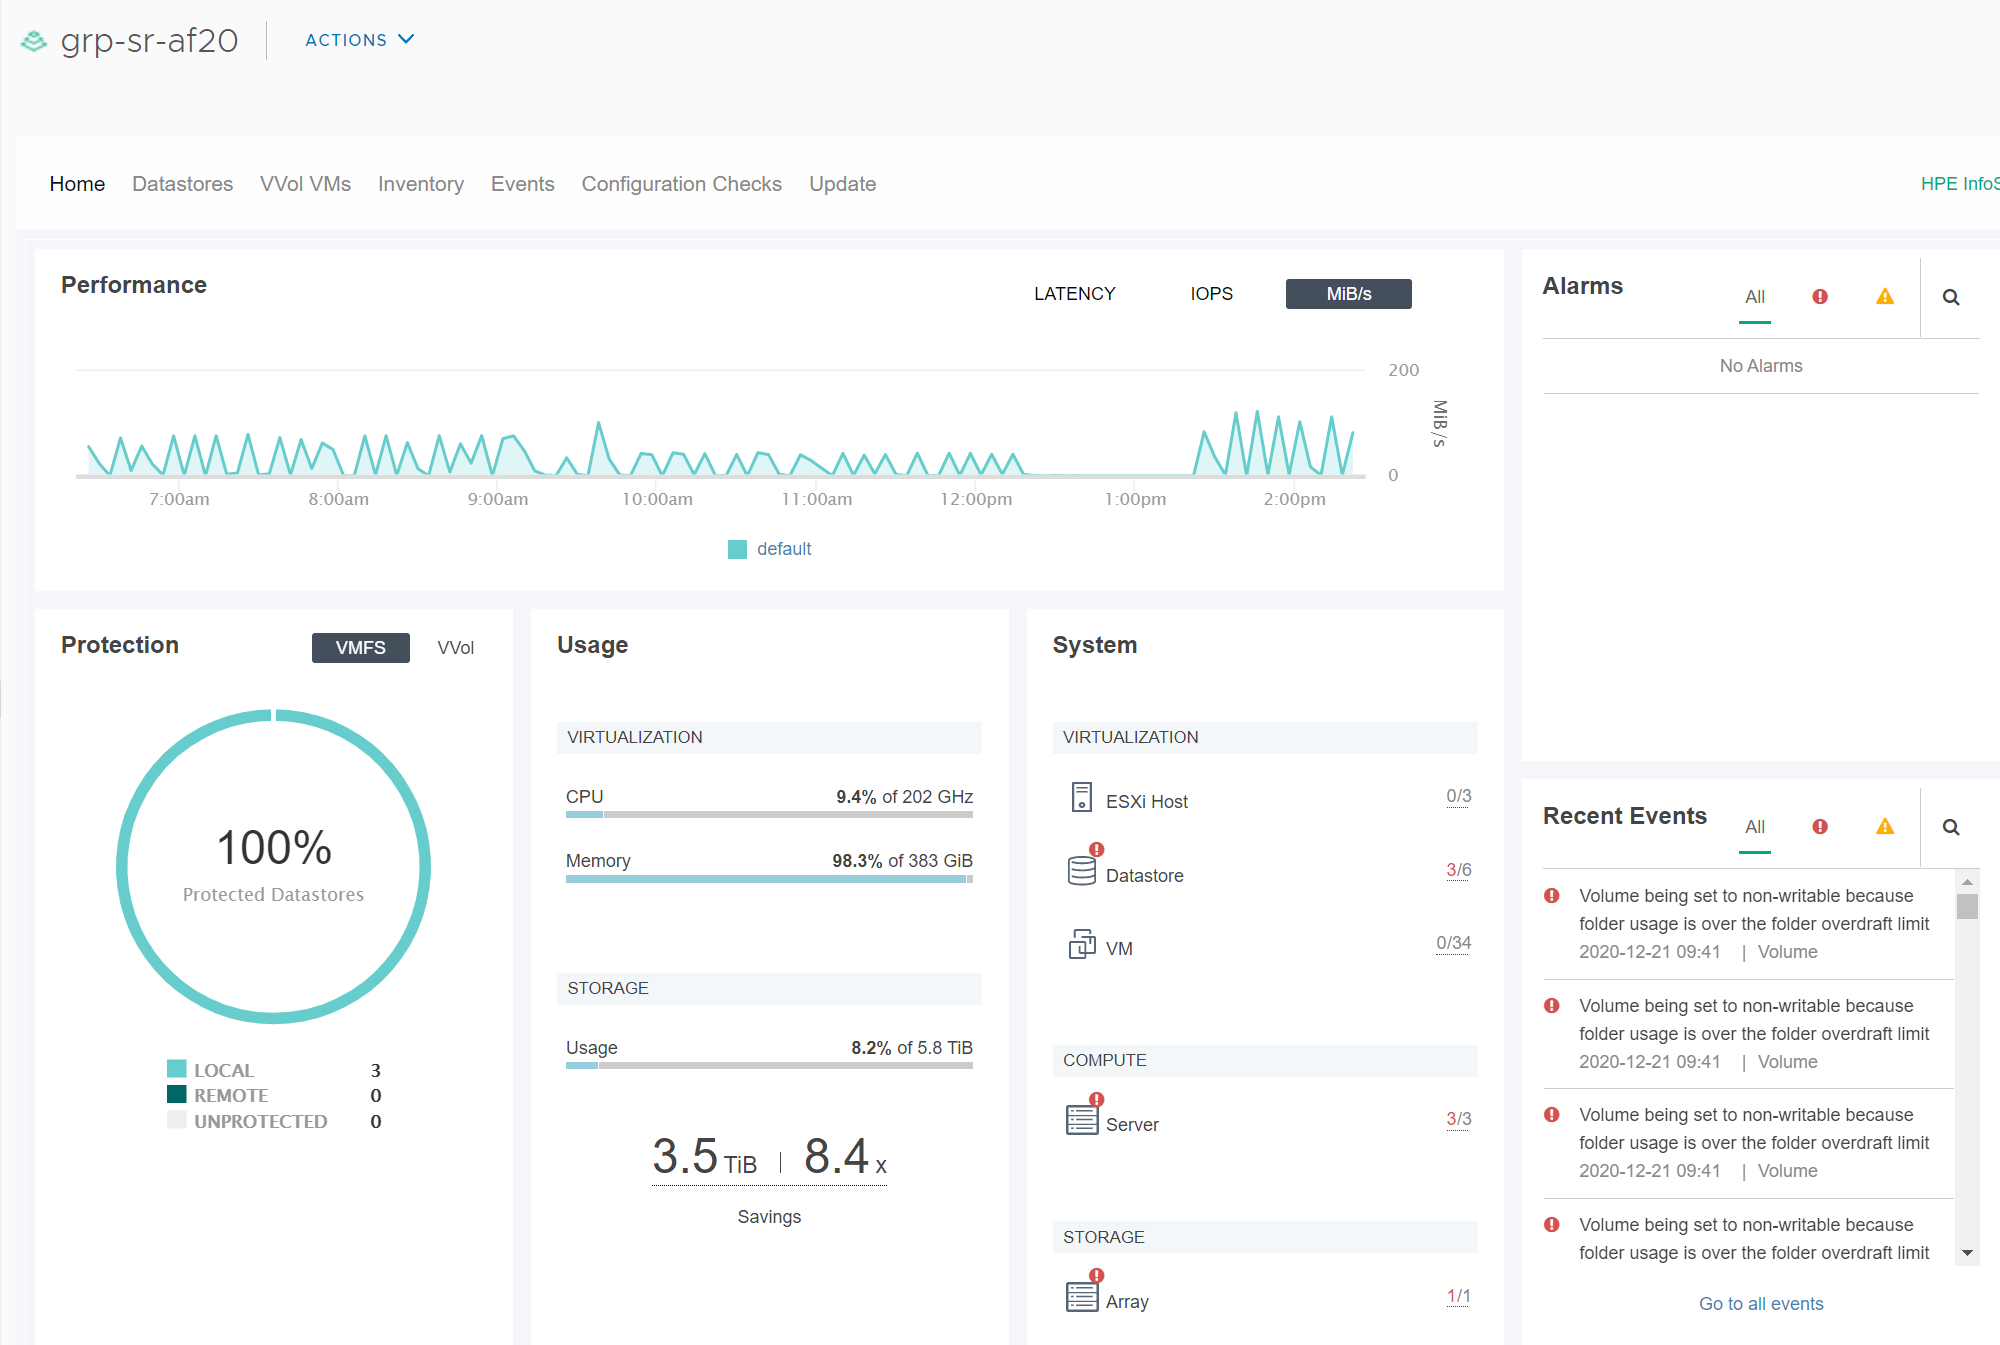Screen dimensions: 2000x1345
Task: Click the LOCAL legend color swatch
Action: 177,1069
